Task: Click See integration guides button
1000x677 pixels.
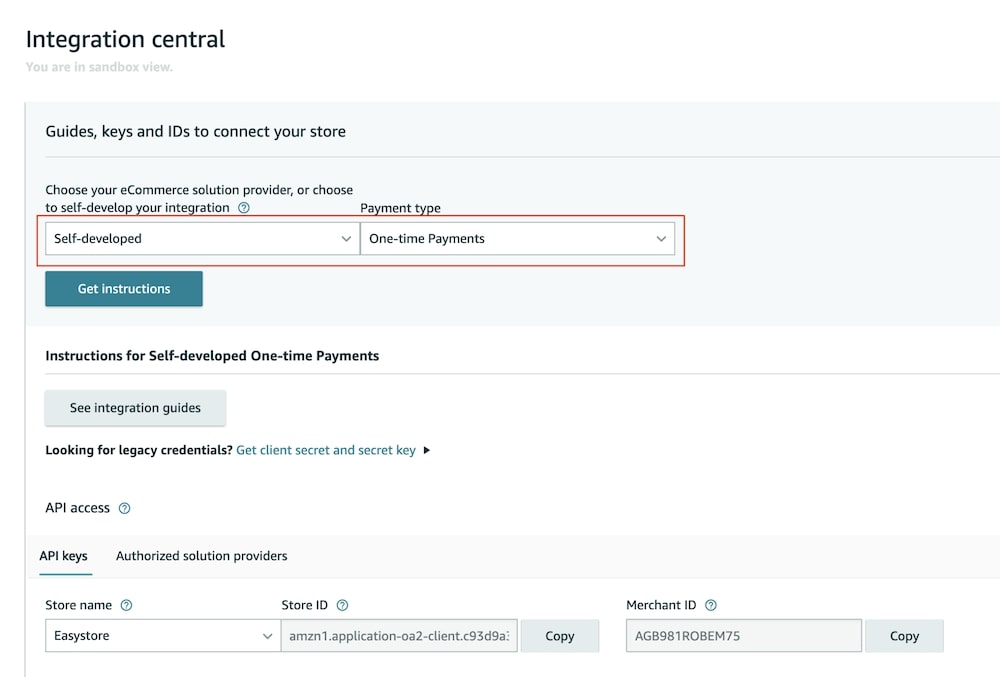Action: (x=135, y=408)
